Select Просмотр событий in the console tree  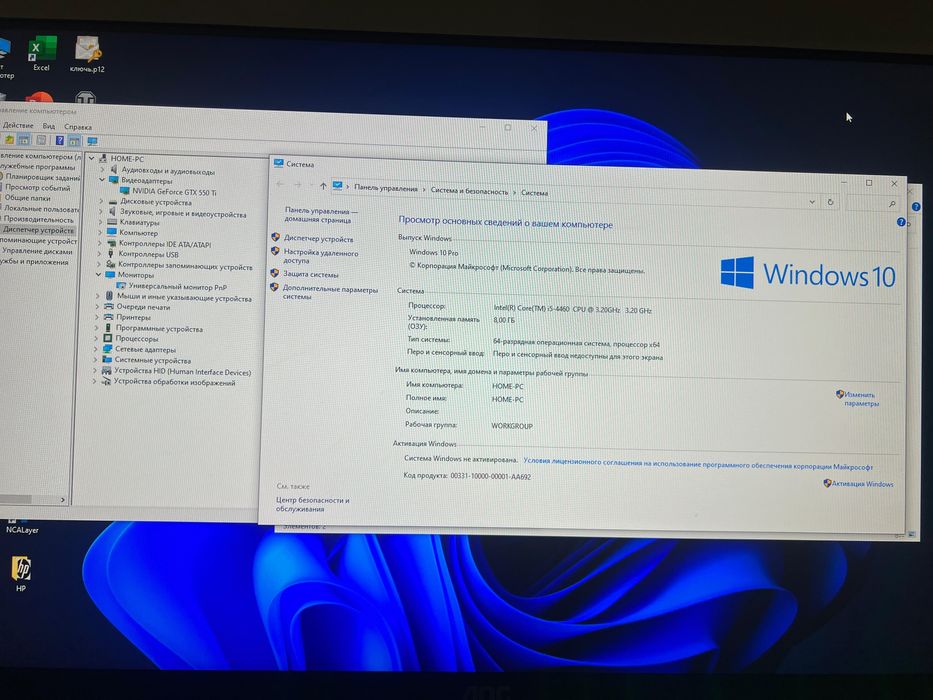coord(37,188)
